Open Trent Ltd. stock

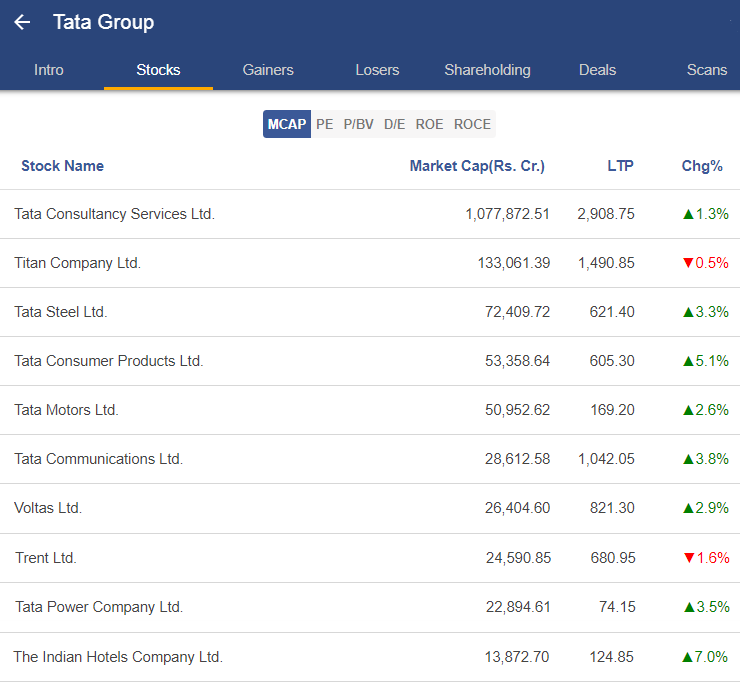(46, 558)
